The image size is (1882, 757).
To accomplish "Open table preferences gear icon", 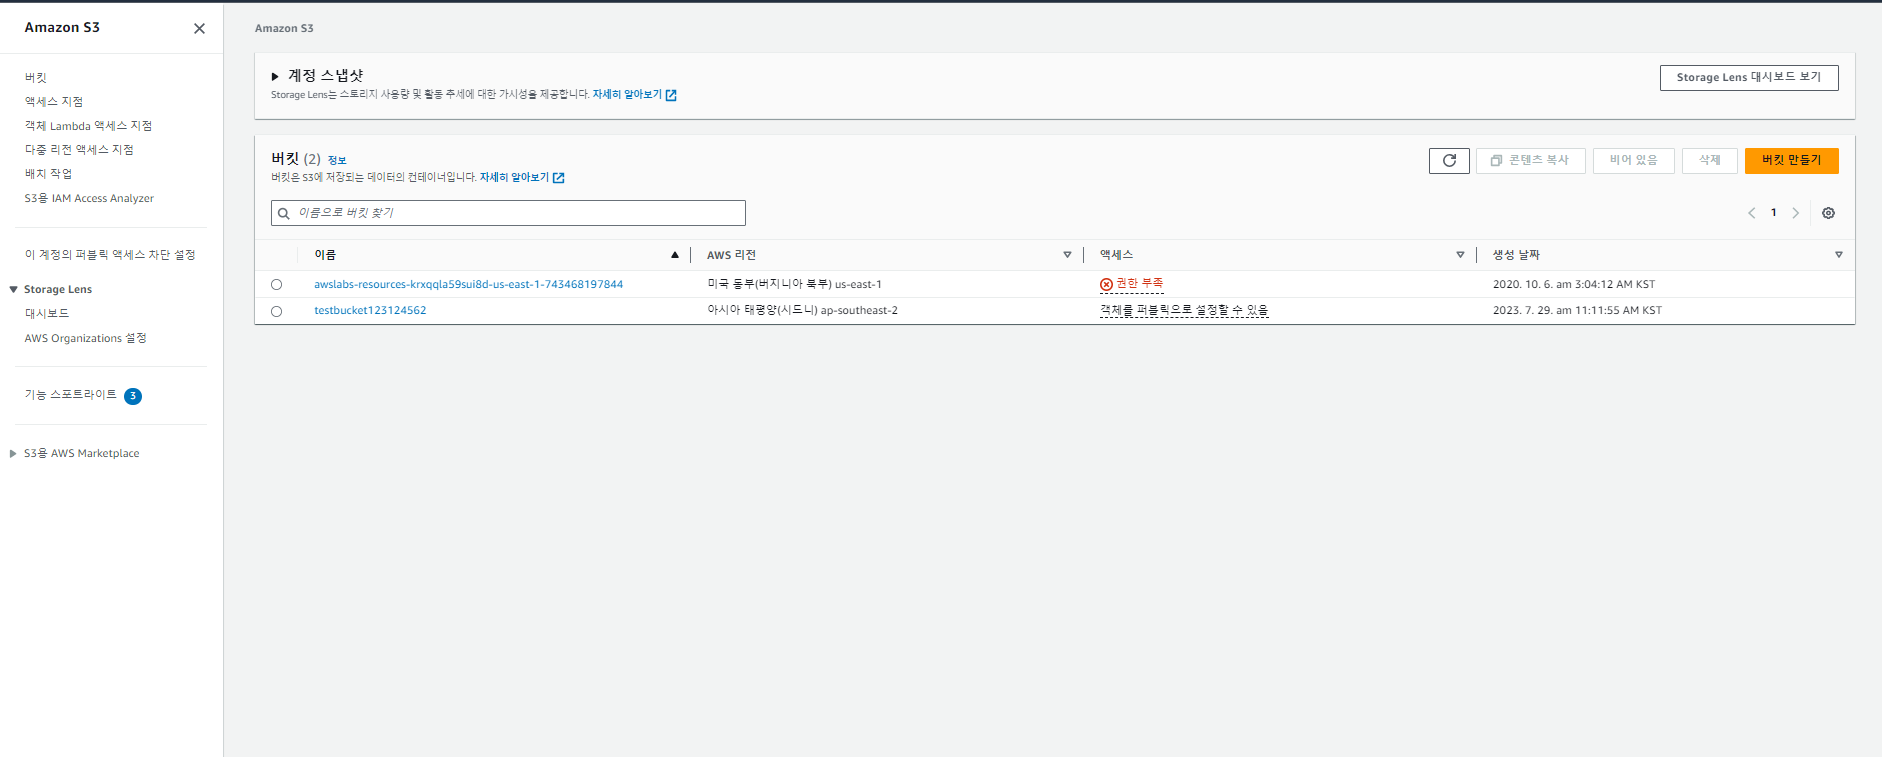I will 1828,213.
